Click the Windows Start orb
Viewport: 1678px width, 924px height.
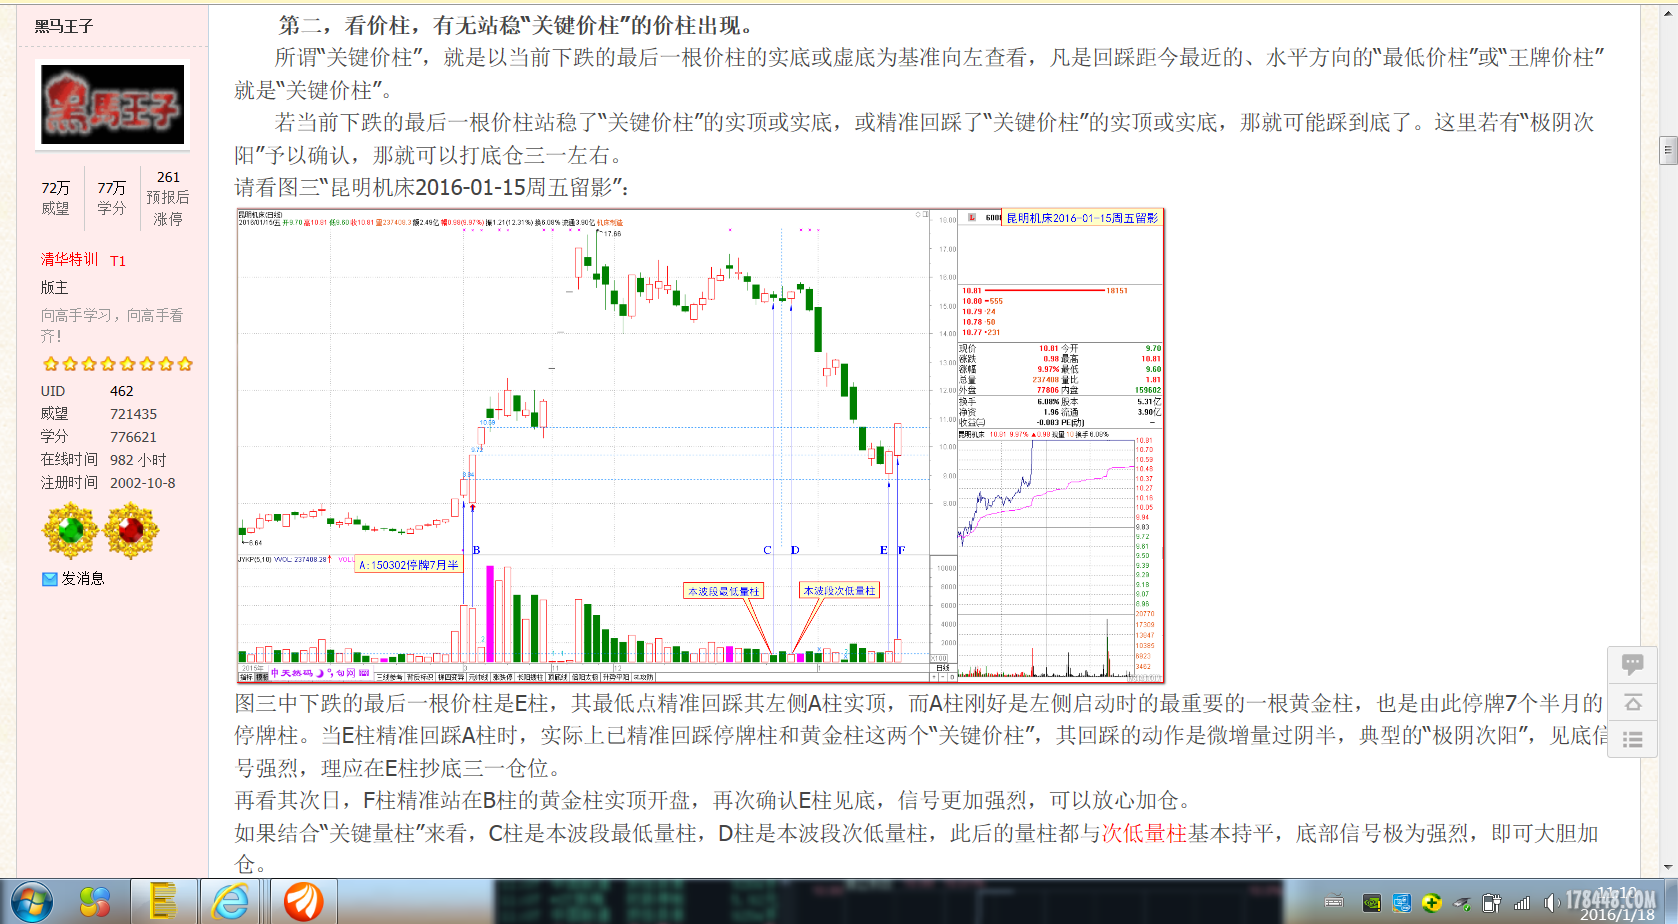31,902
